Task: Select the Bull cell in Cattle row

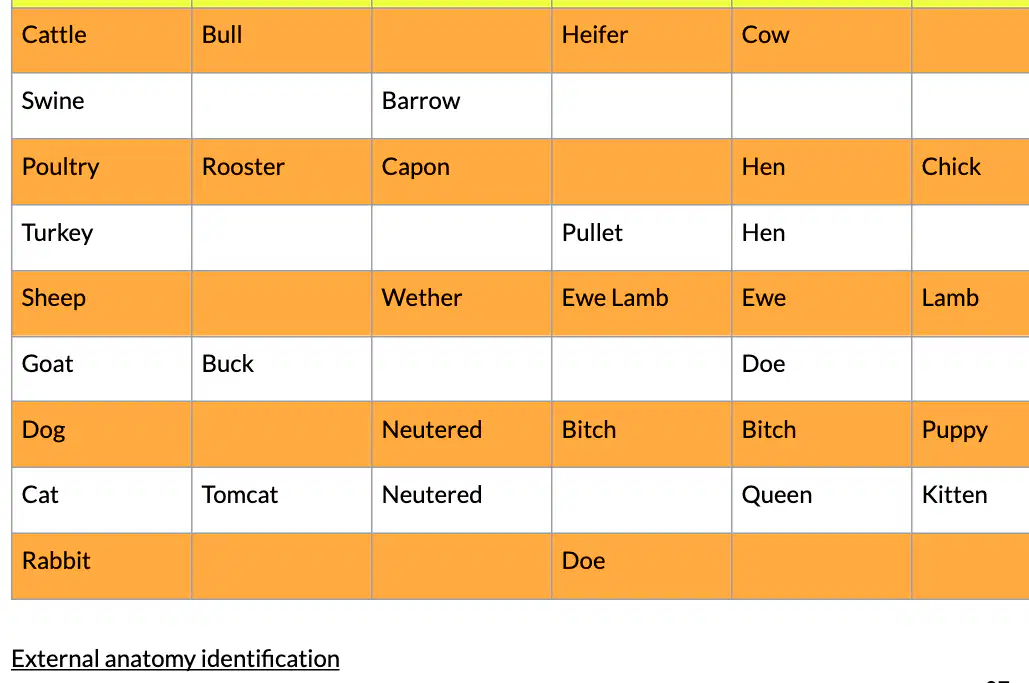Action: pos(282,40)
